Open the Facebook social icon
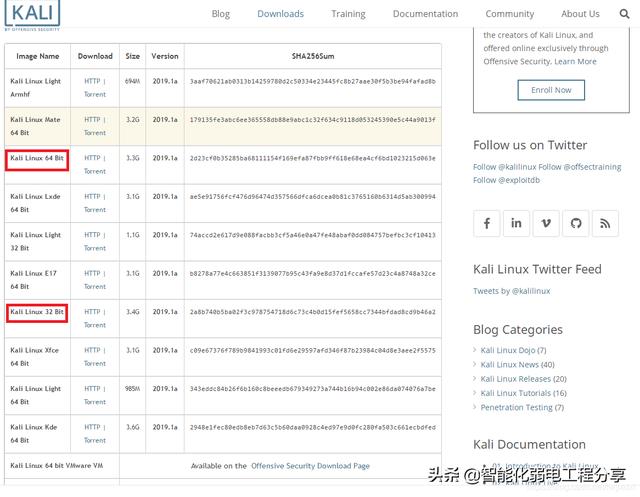 (x=487, y=223)
